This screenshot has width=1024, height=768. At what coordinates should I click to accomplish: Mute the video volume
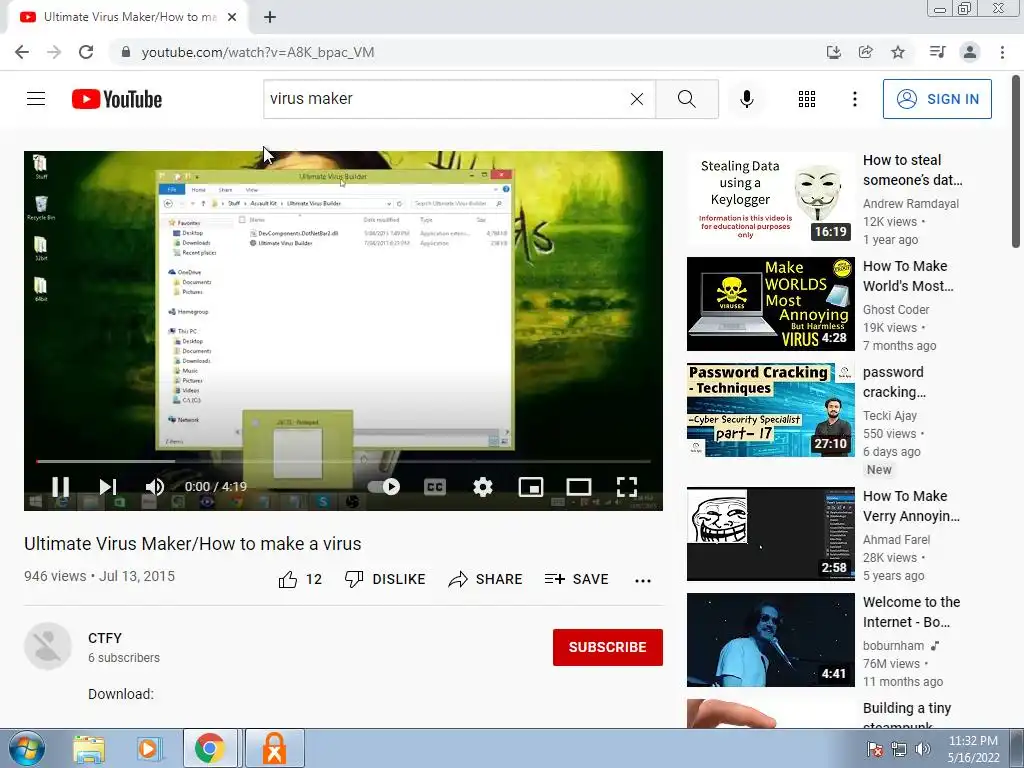coord(155,487)
